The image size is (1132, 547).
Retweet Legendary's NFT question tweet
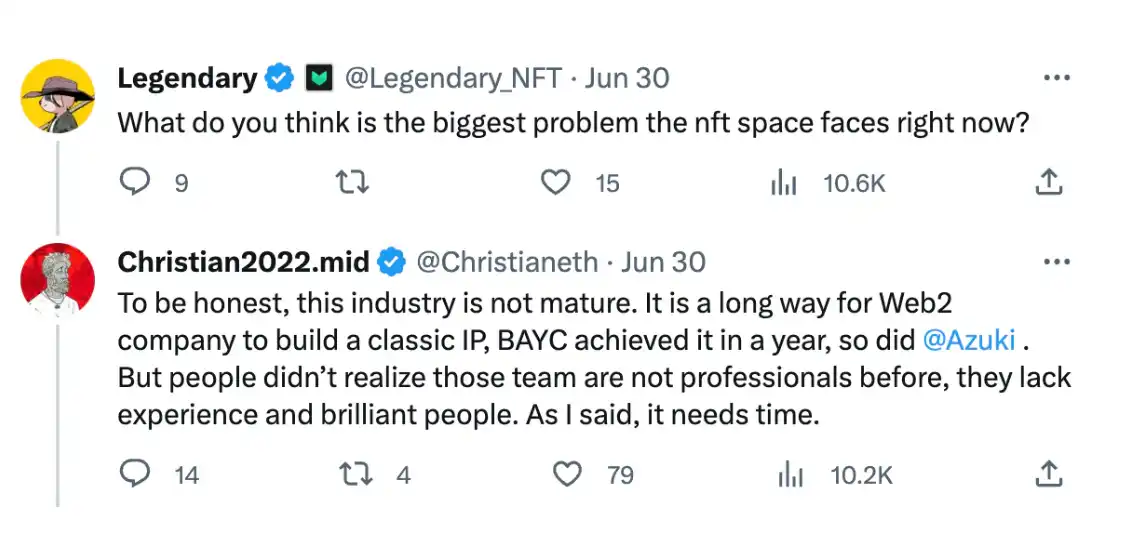348,182
